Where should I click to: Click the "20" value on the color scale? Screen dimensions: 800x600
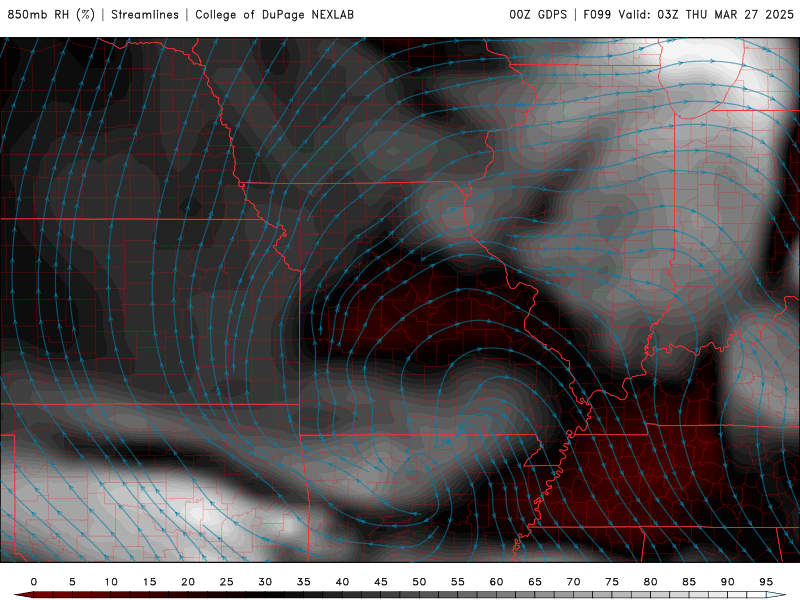point(188,582)
